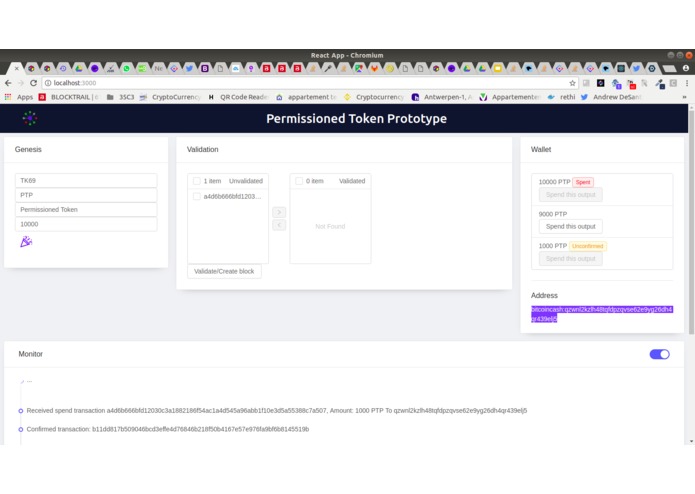Switch to the WhatsApp tab
The image size is (695, 494).
(126, 68)
